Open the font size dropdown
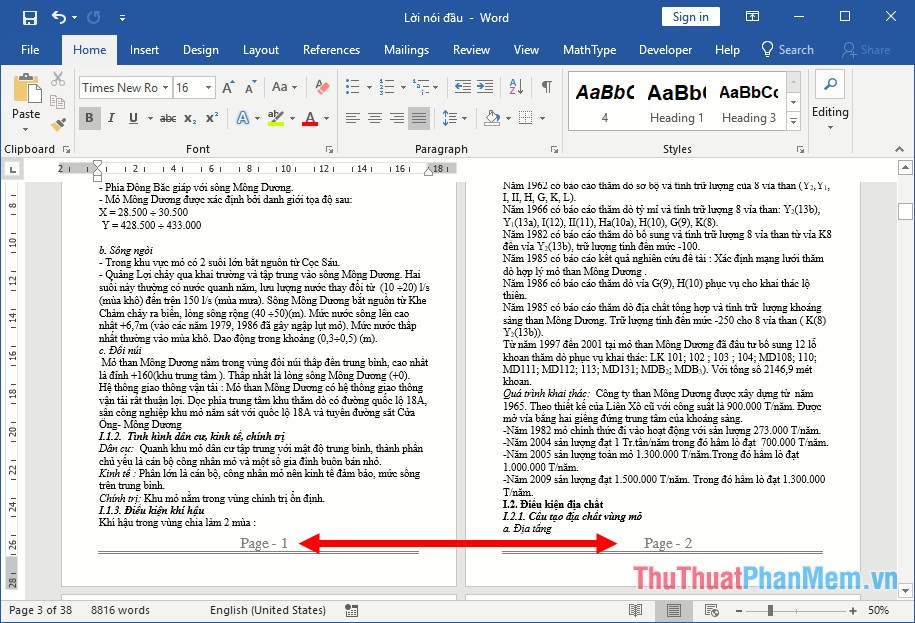Image resolution: width=915 pixels, height=623 pixels. pos(207,87)
